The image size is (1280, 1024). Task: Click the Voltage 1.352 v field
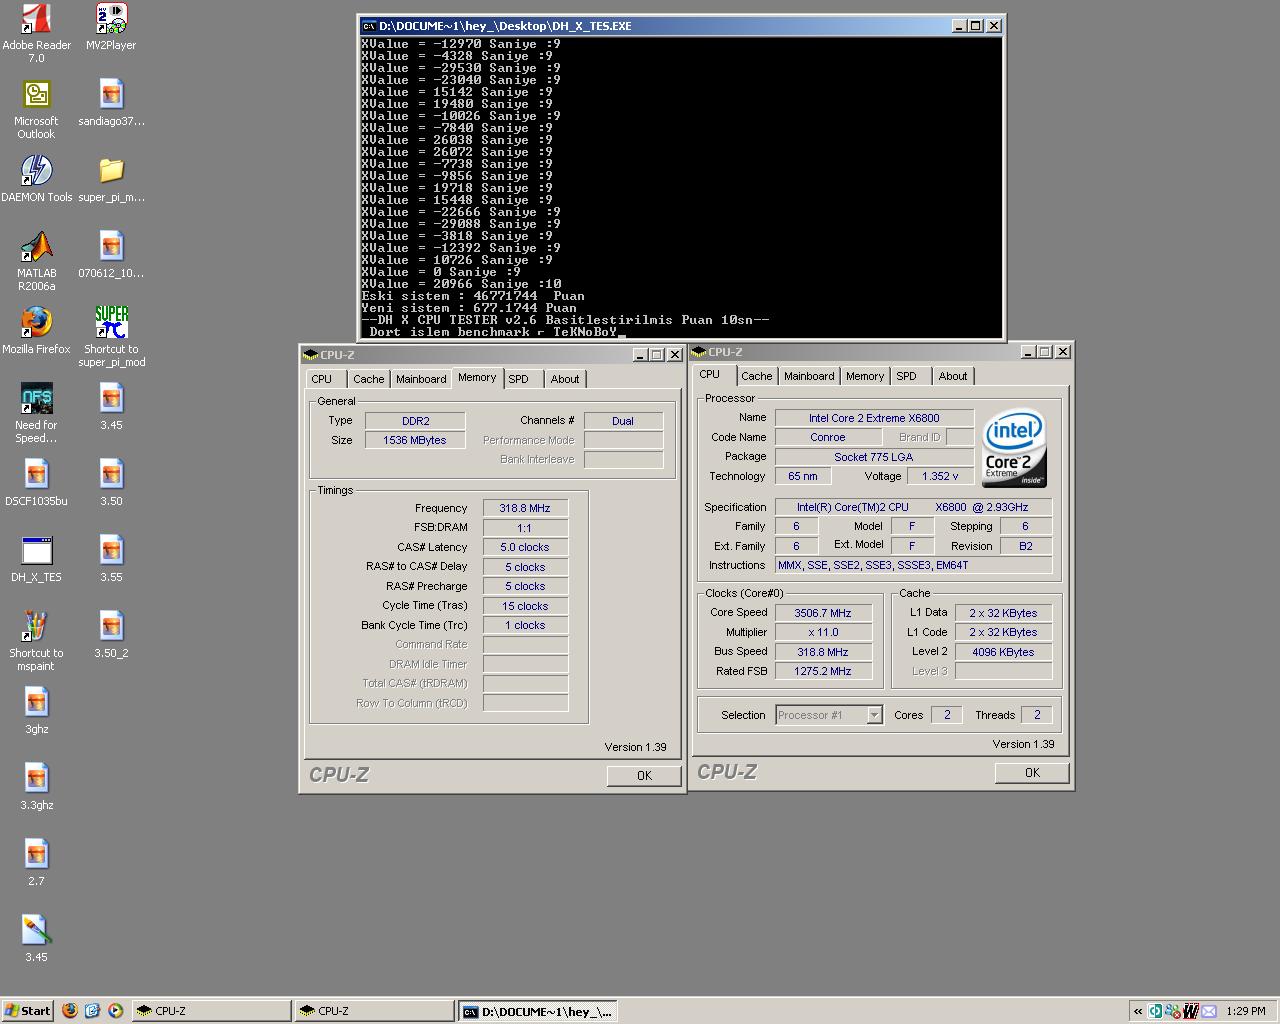click(x=940, y=476)
